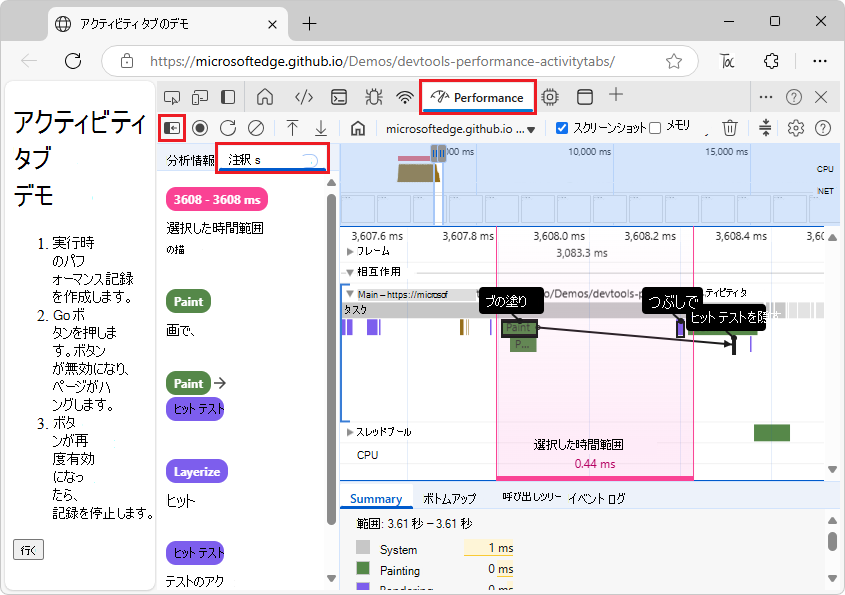
Task: Open the device emulation toolbar
Action: point(199,97)
